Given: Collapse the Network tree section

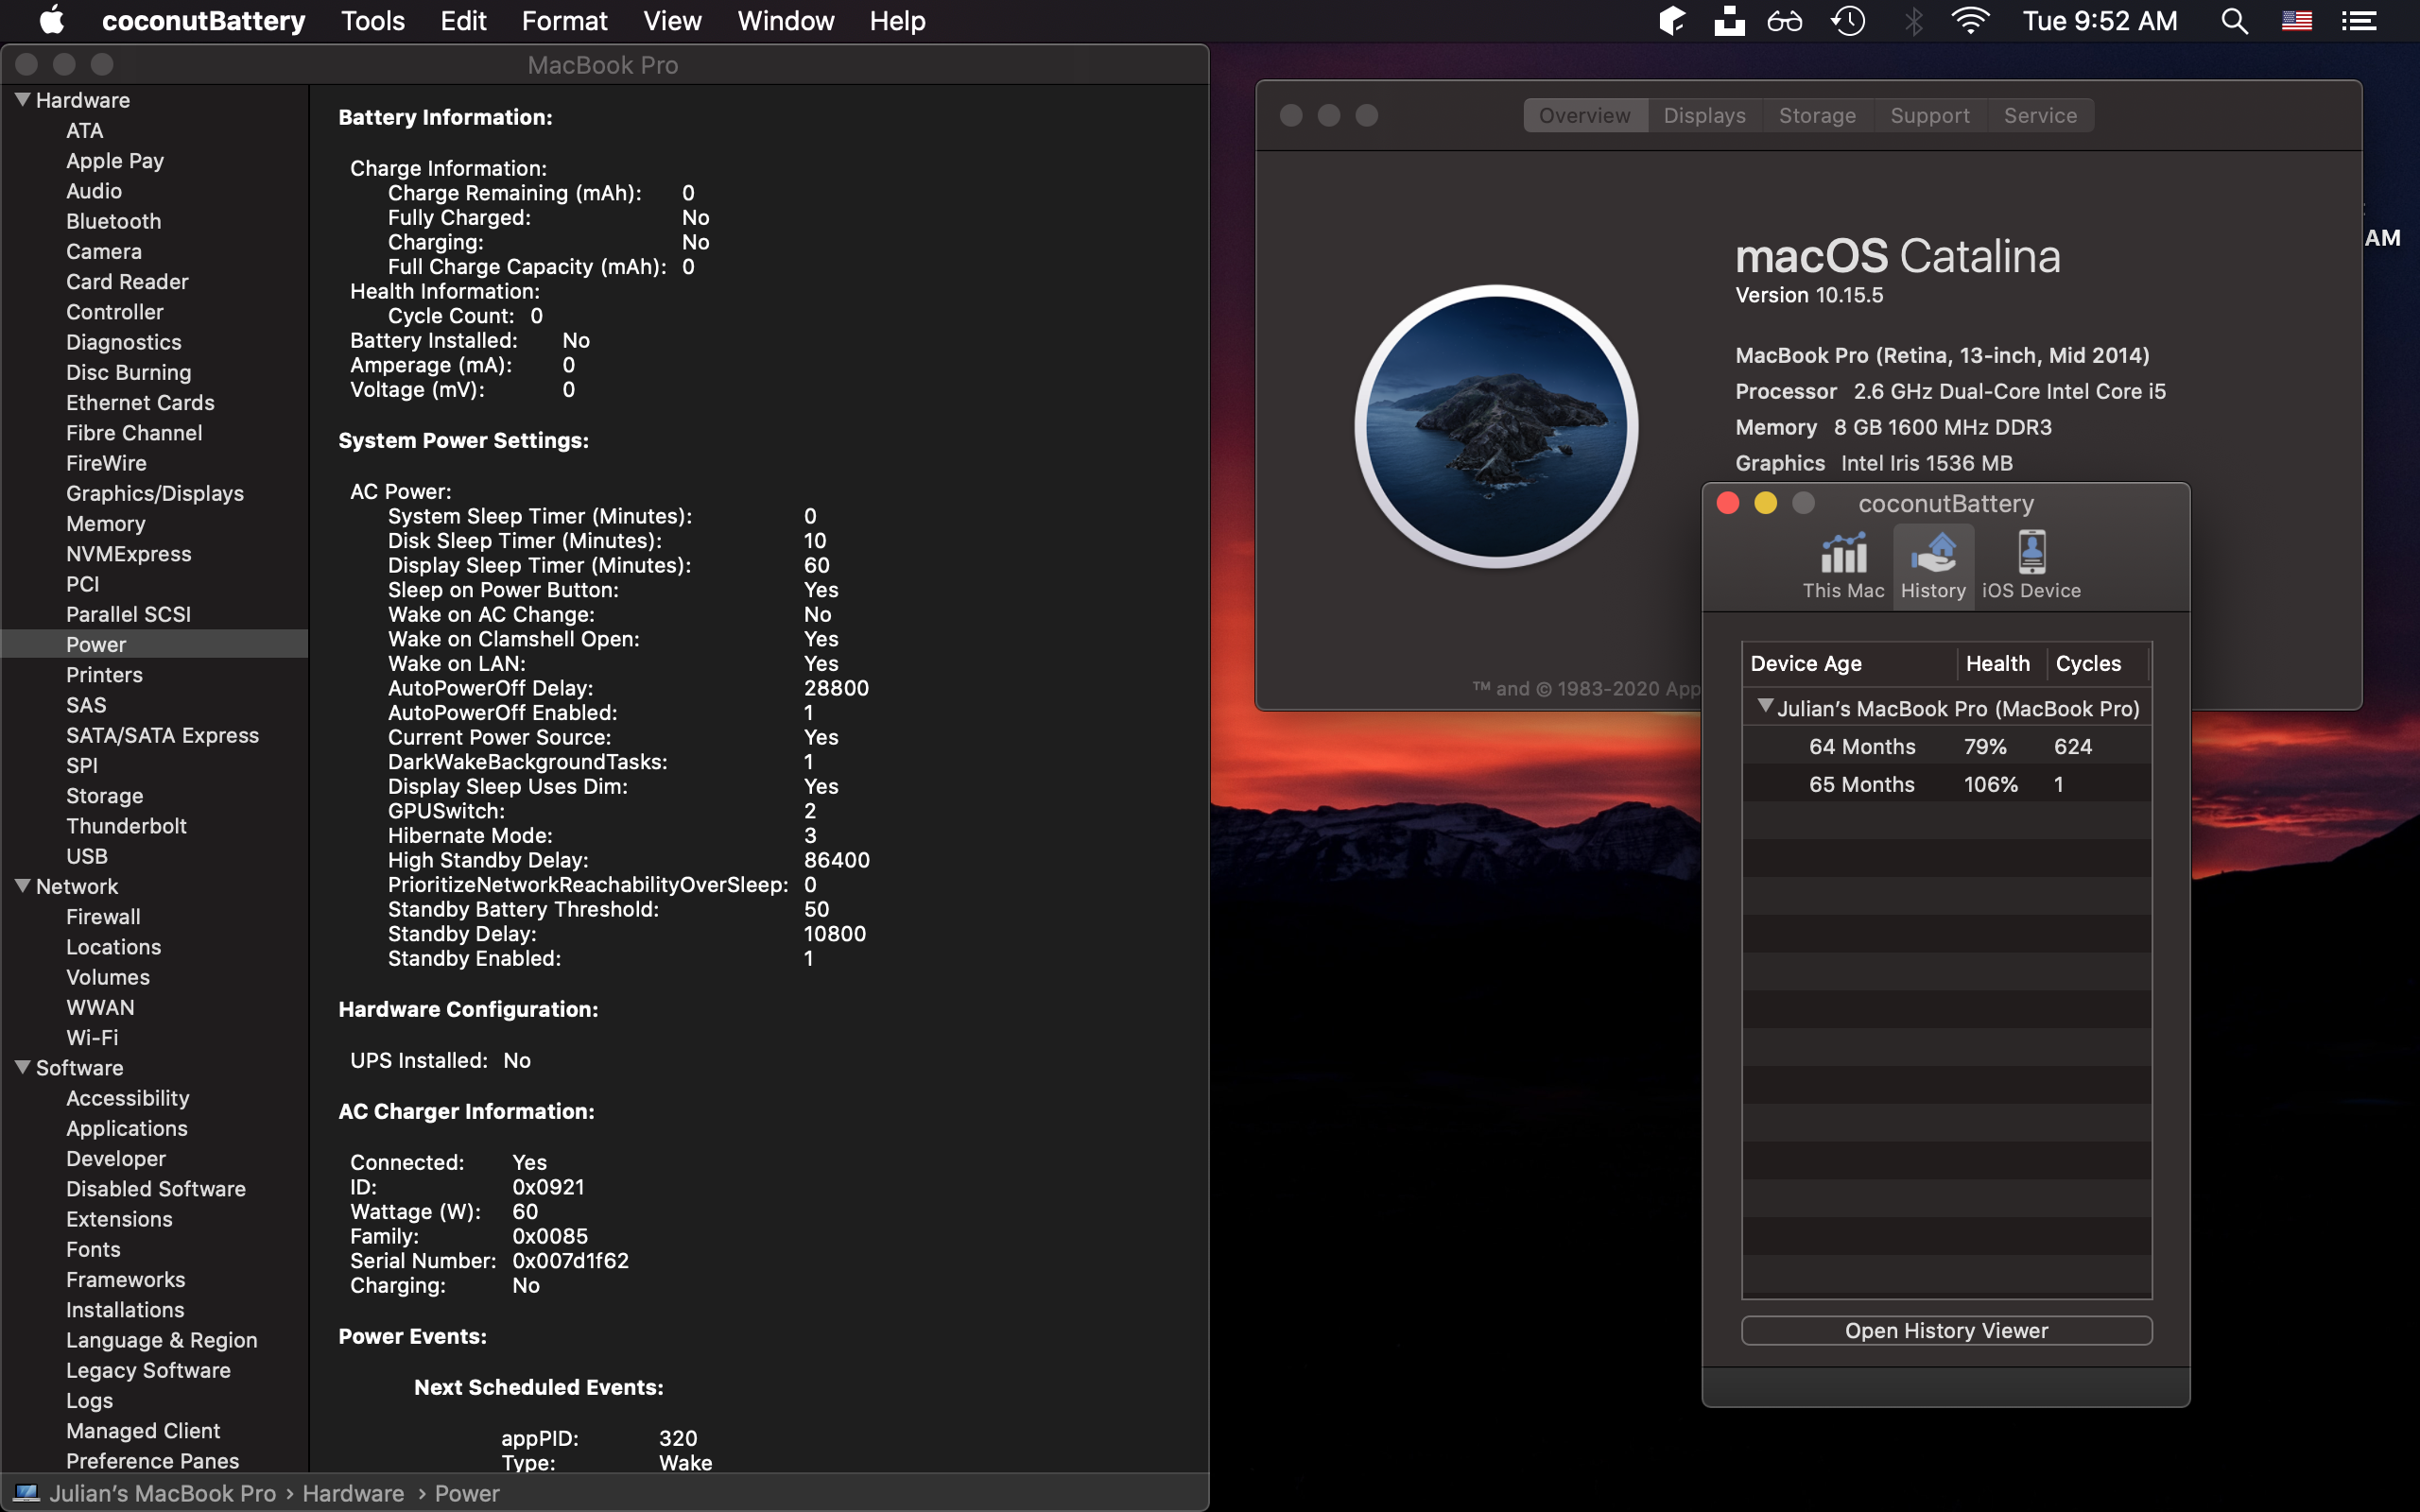Looking at the screenshot, I should coord(22,885).
